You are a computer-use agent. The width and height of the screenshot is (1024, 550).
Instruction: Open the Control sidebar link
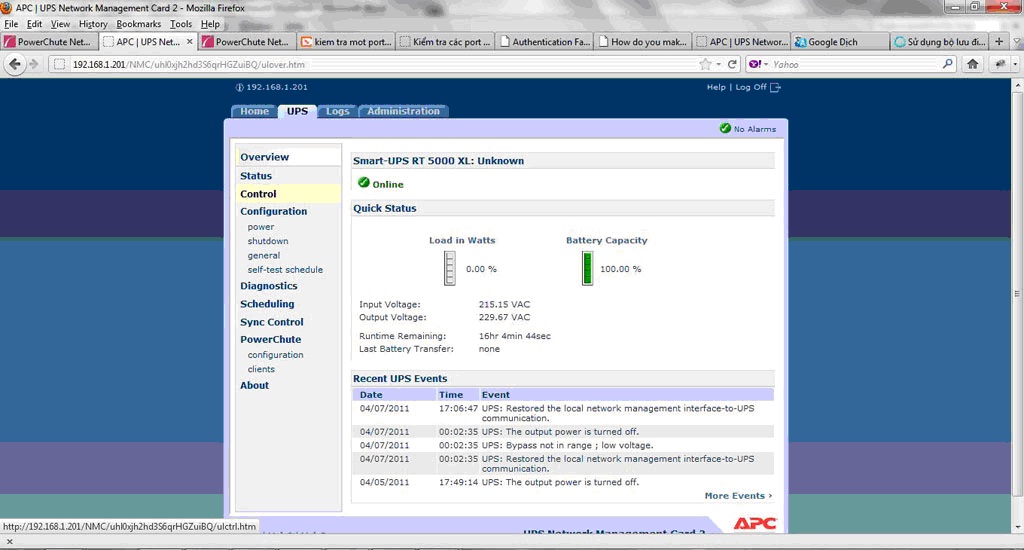click(258, 194)
